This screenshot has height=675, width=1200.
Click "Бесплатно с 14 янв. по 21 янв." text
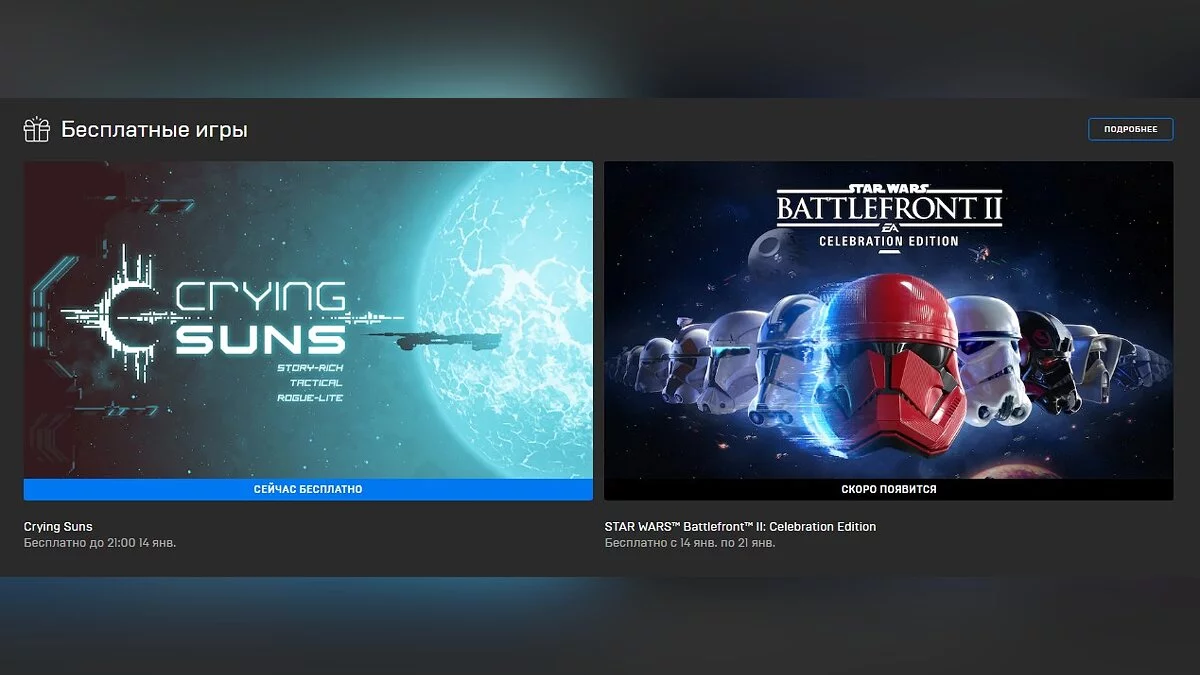[690, 543]
